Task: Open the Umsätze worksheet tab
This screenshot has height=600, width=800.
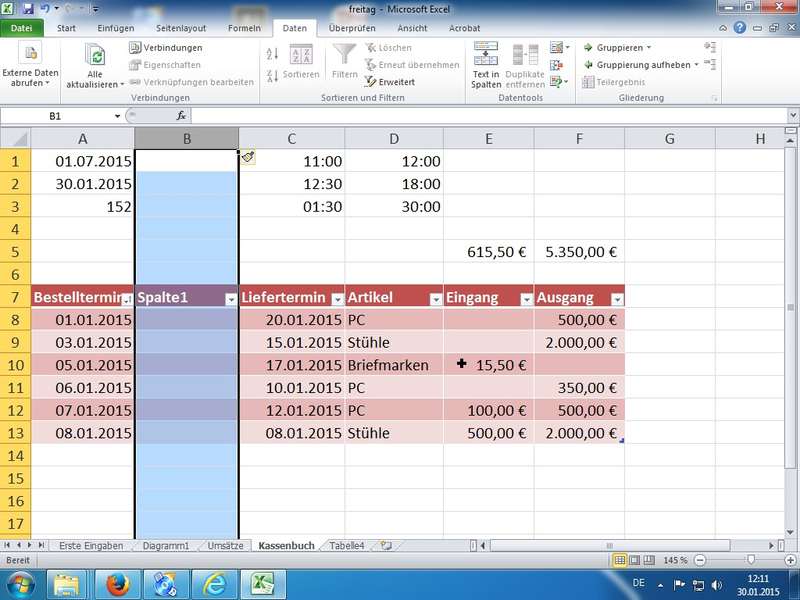Action: tap(225, 546)
